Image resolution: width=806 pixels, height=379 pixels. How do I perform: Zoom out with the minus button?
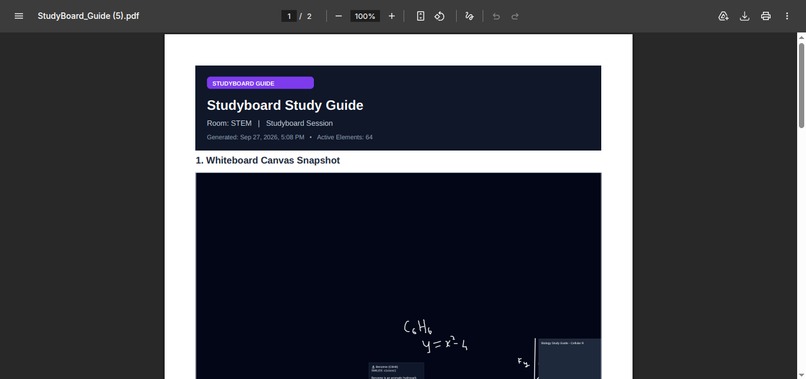coord(338,16)
